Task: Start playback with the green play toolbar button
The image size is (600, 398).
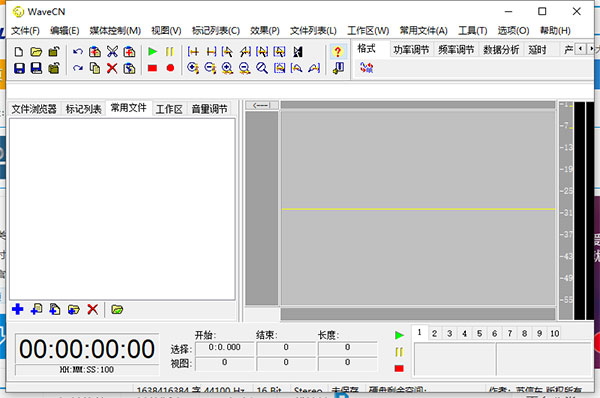Action: tap(153, 52)
